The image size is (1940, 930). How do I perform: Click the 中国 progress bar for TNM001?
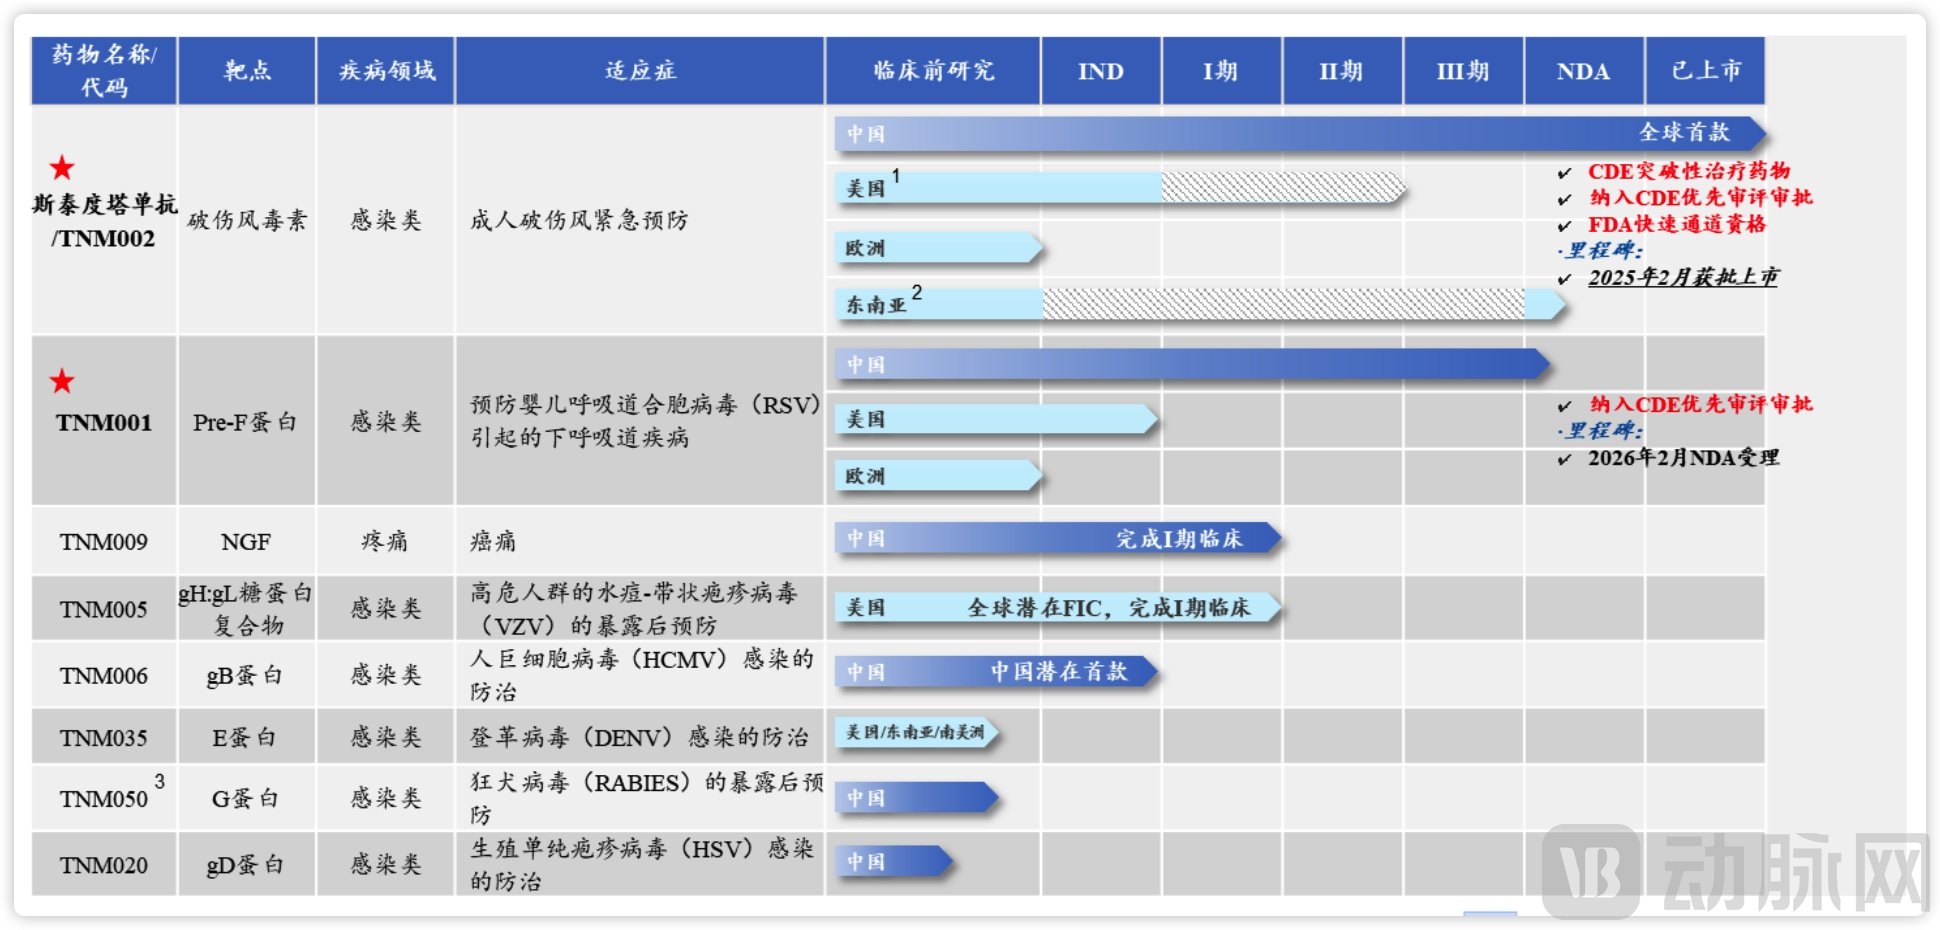point(1192,364)
